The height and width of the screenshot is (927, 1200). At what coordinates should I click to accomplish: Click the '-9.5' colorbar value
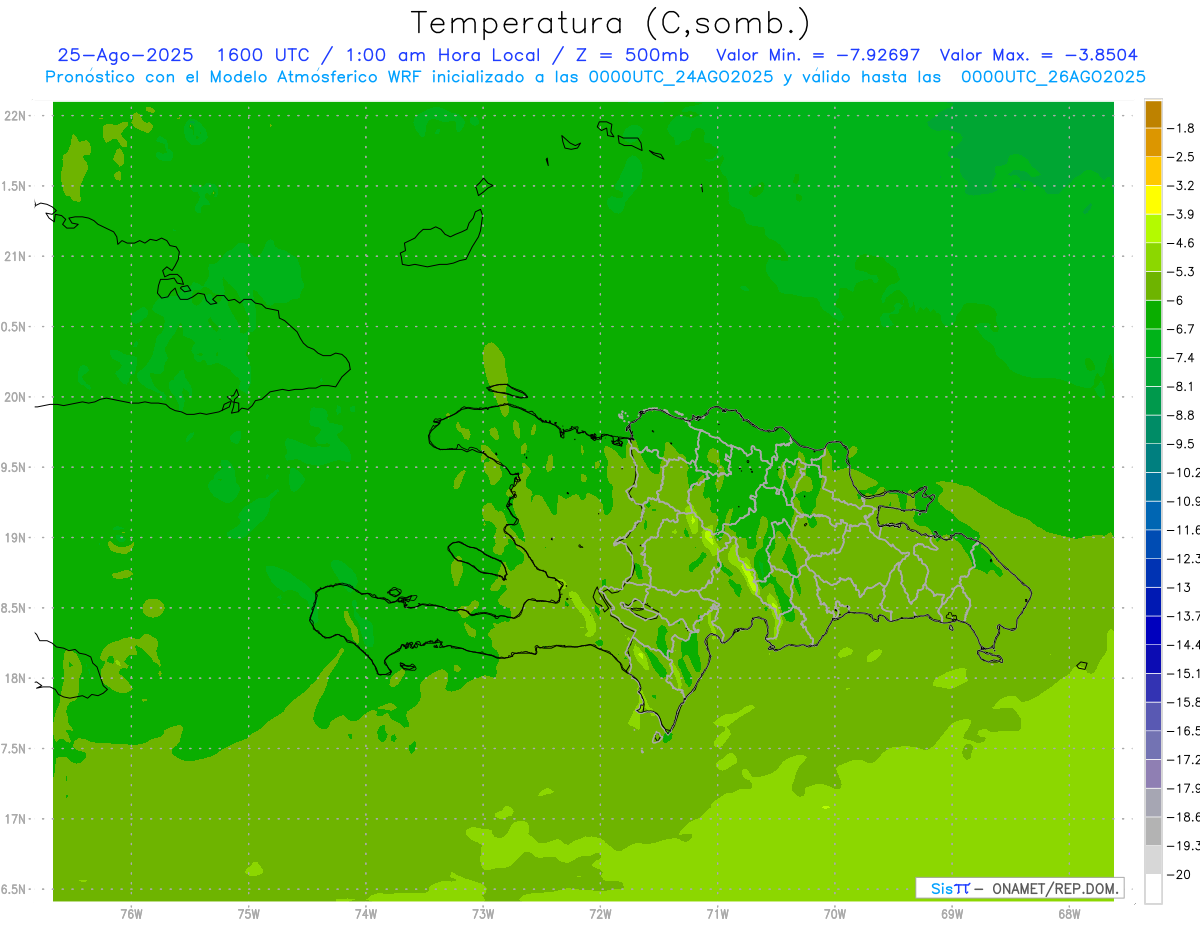(1182, 443)
